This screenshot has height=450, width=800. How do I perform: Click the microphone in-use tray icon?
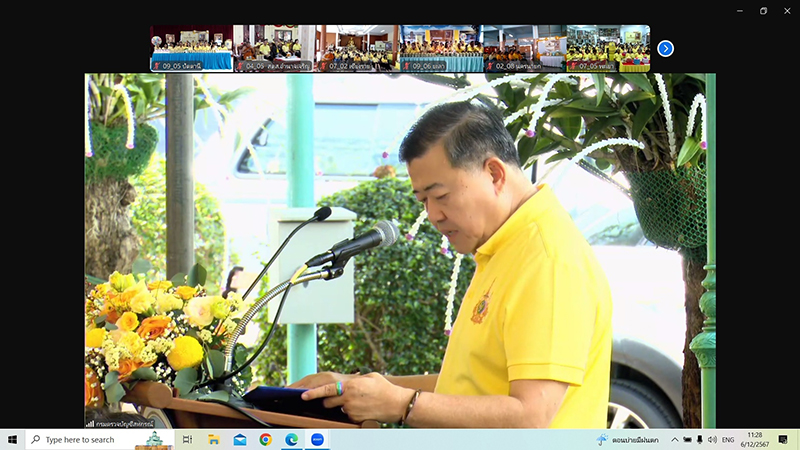700,439
